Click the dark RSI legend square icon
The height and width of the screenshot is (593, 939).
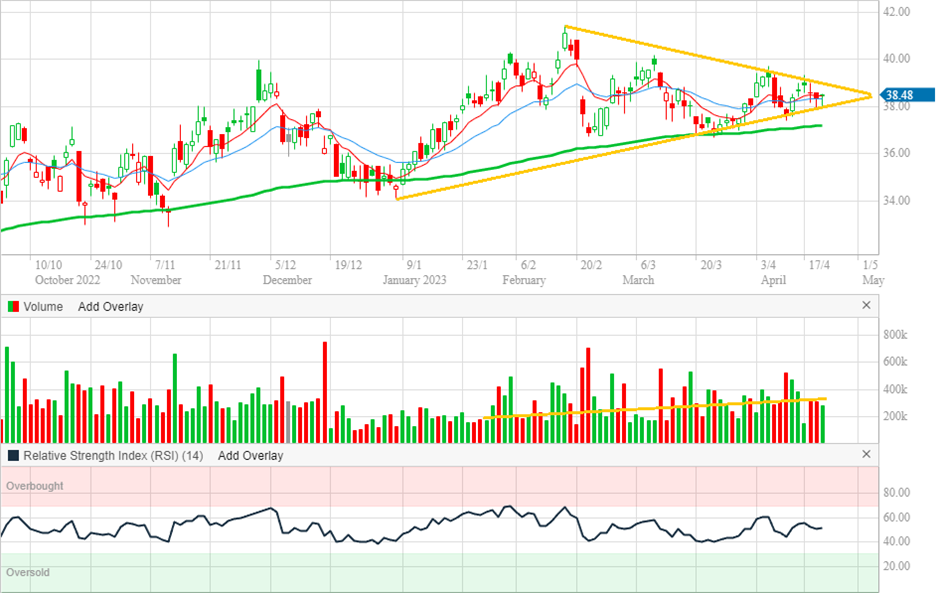point(12,456)
